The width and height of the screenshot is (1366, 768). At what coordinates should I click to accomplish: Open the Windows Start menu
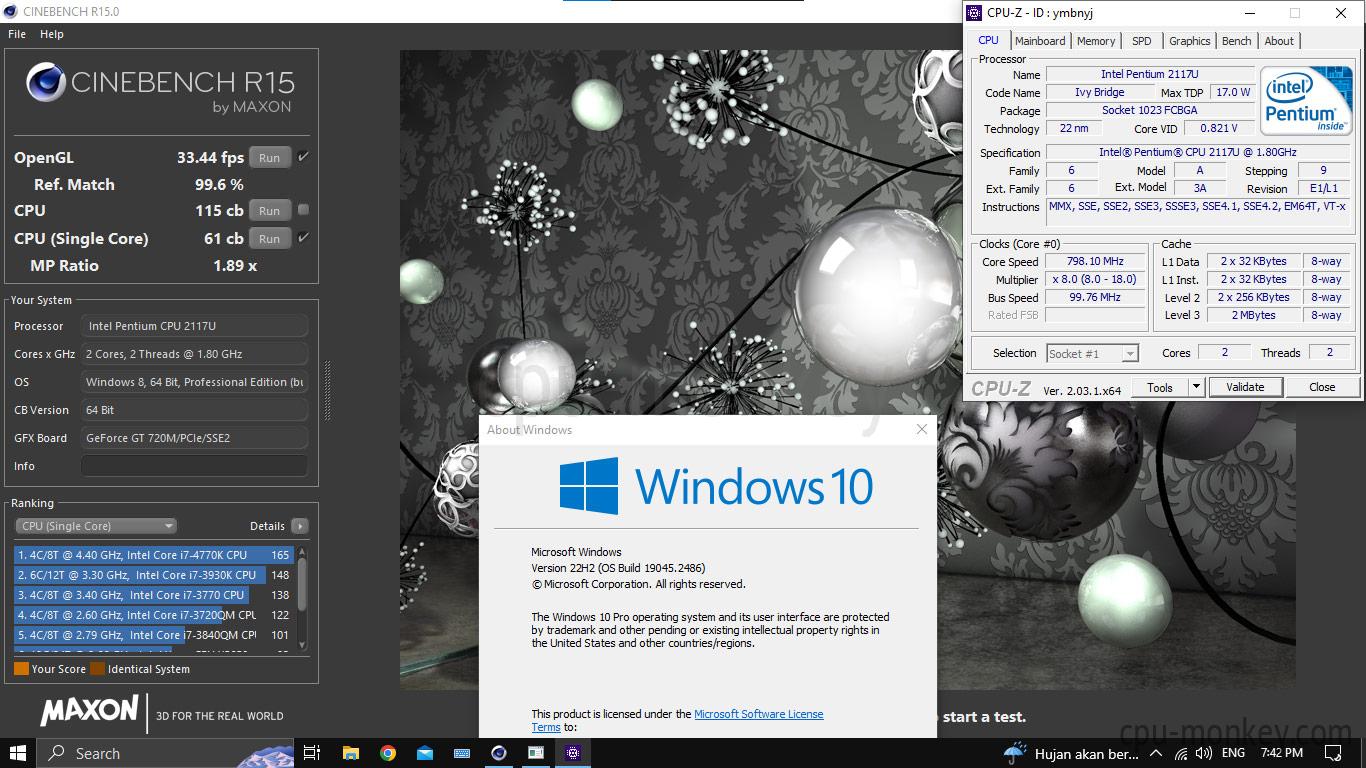[18, 753]
